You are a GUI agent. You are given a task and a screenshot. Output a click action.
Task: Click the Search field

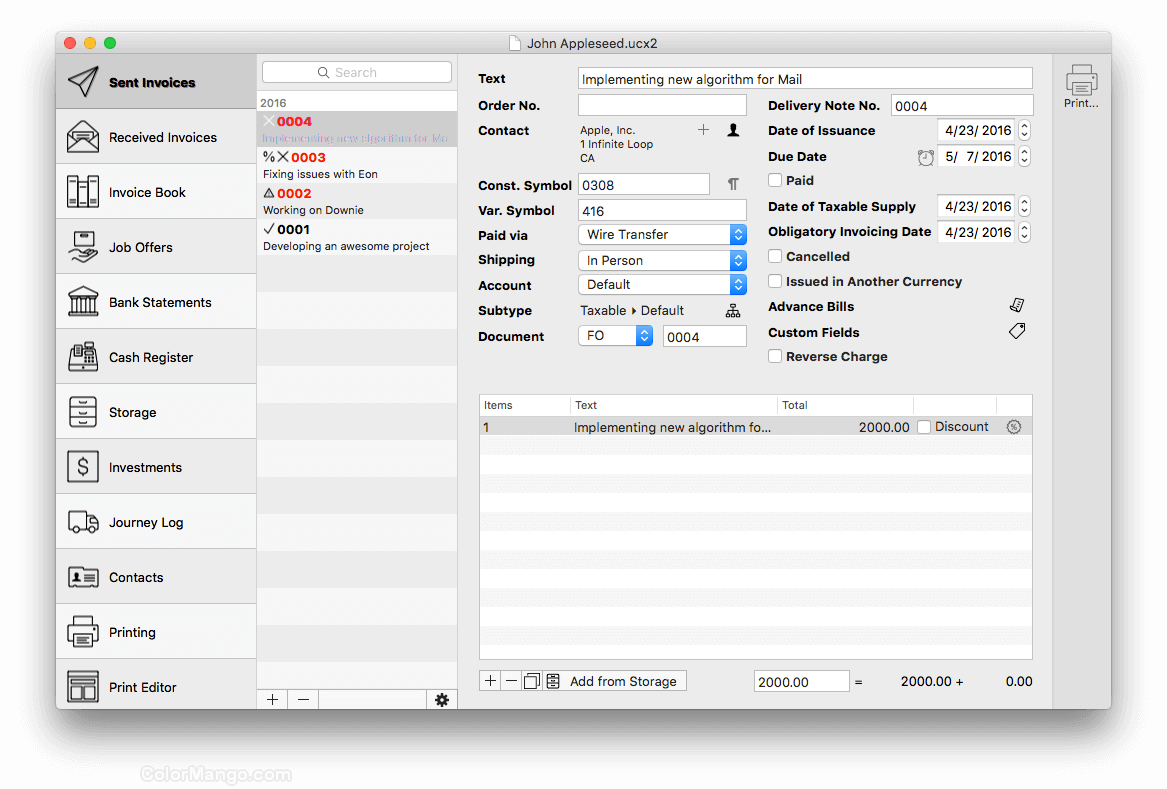pyautogui.click(x=356, y=72)
